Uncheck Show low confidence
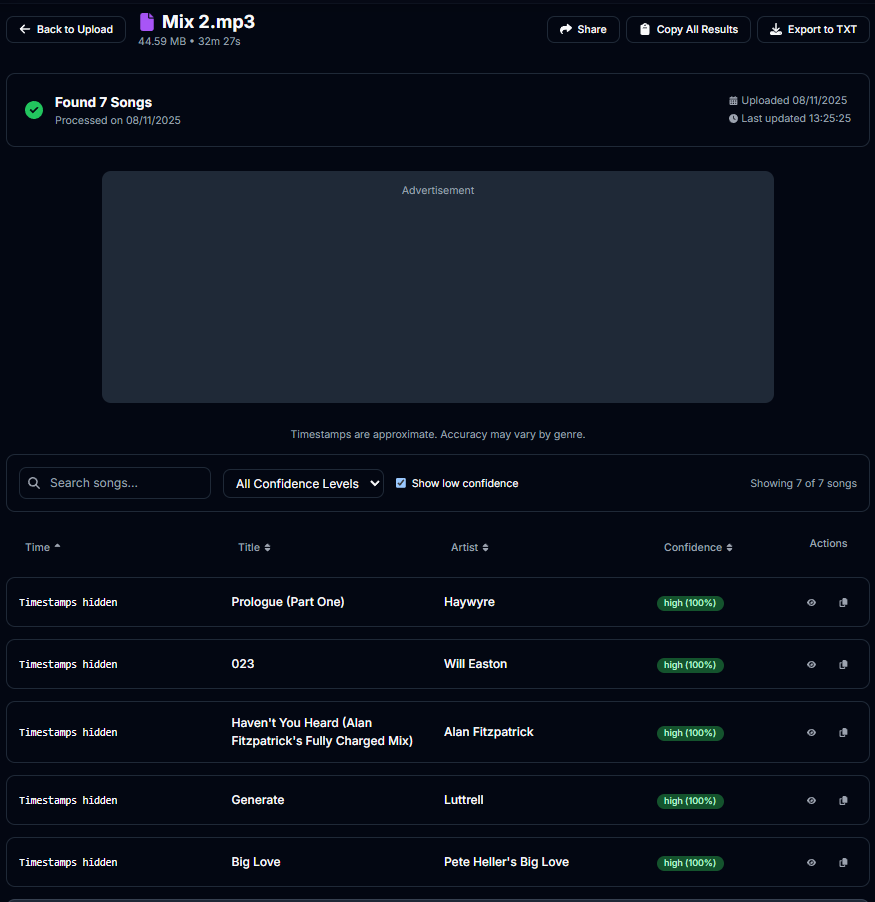Image resolution: width=875 pixels, height=902 pixels. tap(401, 482)
